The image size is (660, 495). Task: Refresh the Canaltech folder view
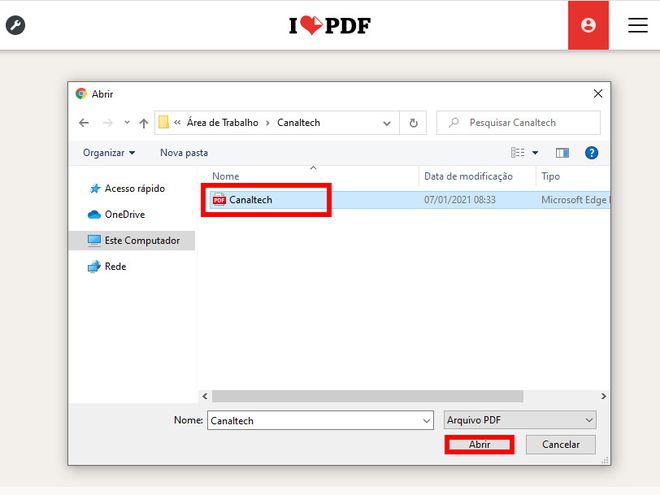click(x=413, y=123)
